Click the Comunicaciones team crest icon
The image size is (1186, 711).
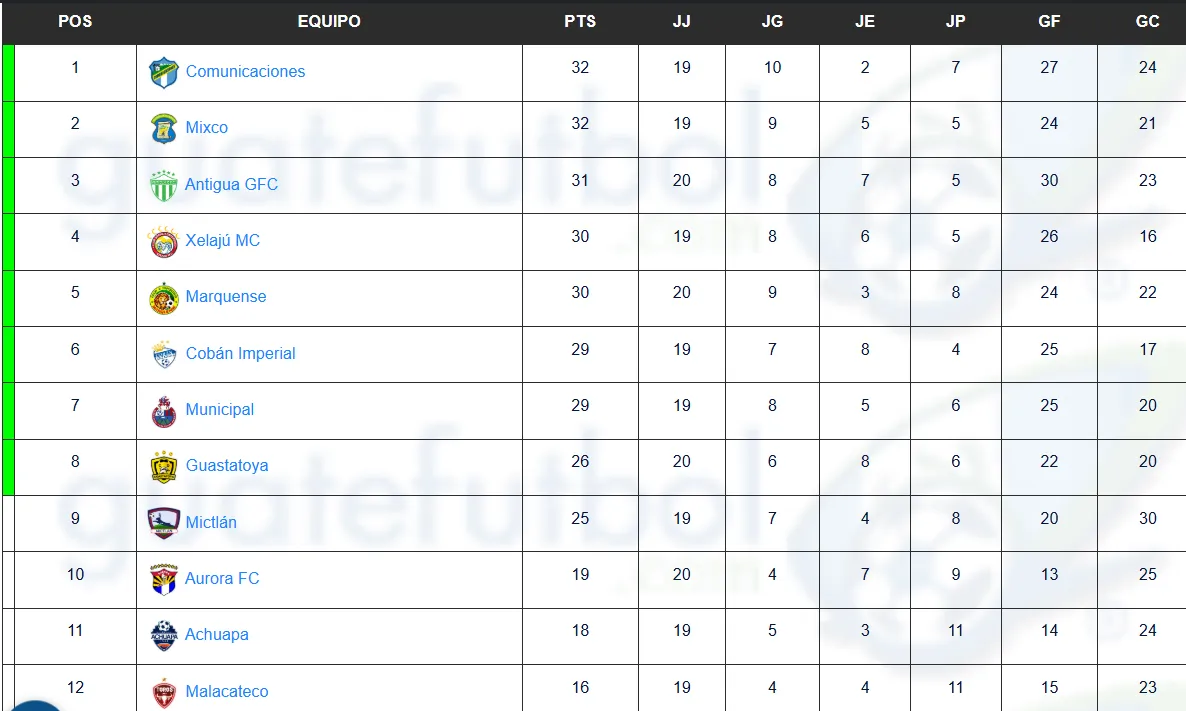coord(163,72)
